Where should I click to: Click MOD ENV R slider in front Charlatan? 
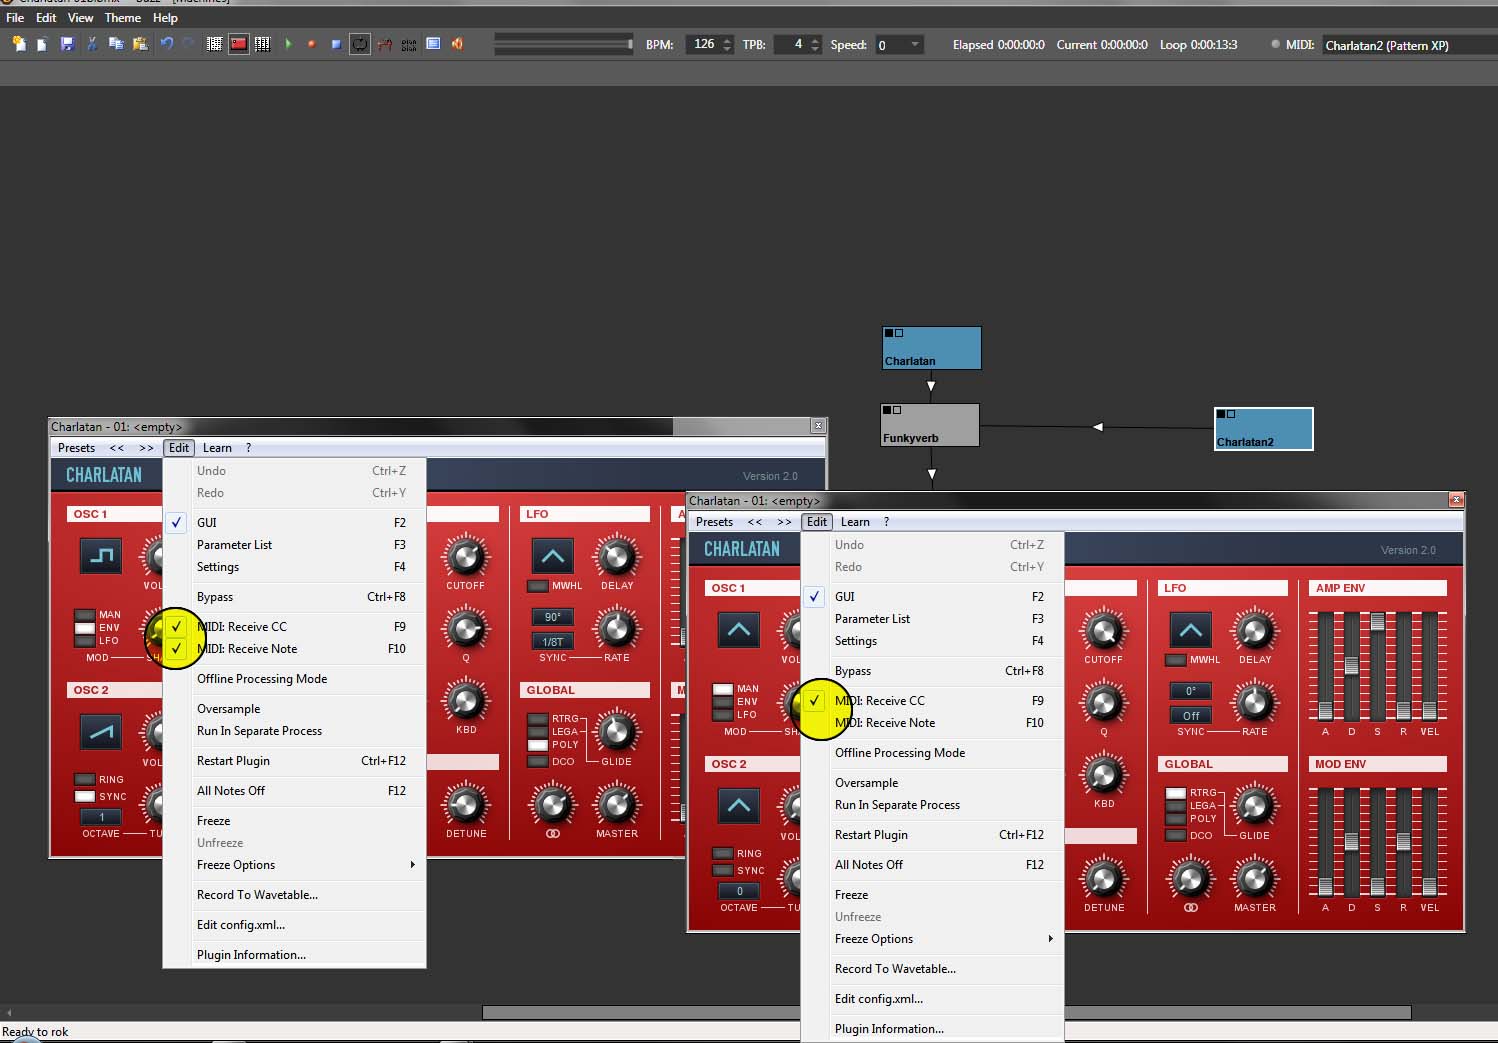click(x=1403, y=842)
